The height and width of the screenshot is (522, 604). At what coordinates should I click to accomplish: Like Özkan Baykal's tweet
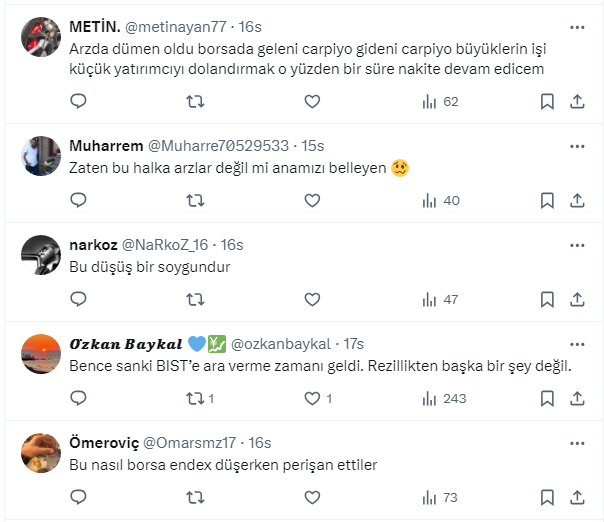click(x=312, y=398)
